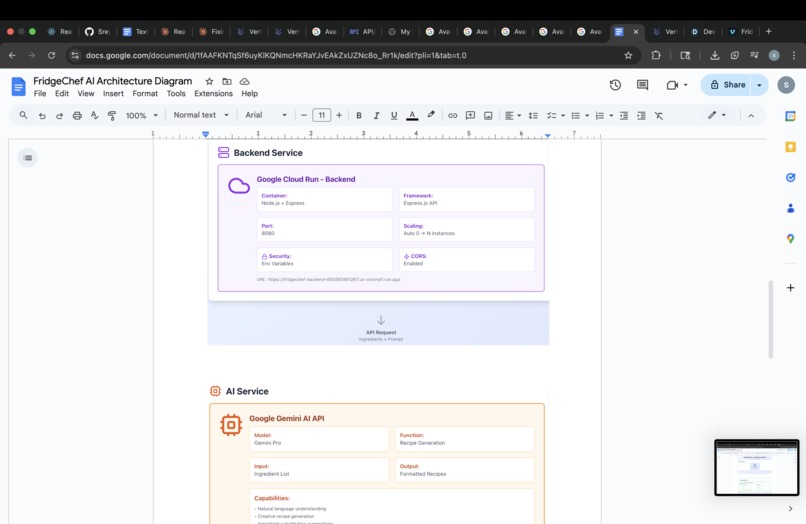Decrease the paragraph indent
Image resolution: width=806 pixels, height=524 pixels.
click(x=624, y=116)
